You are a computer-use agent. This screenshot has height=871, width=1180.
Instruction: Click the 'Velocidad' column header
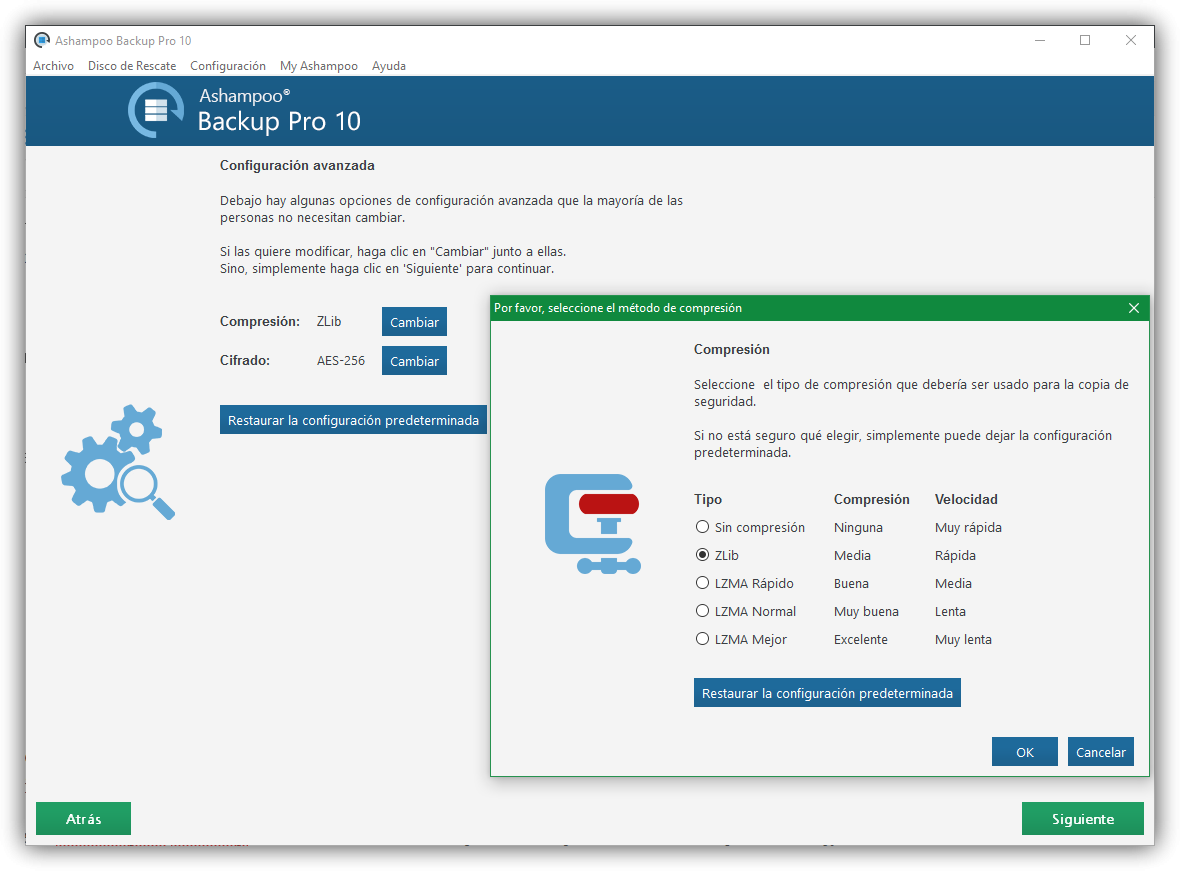(x=966, y=499)
